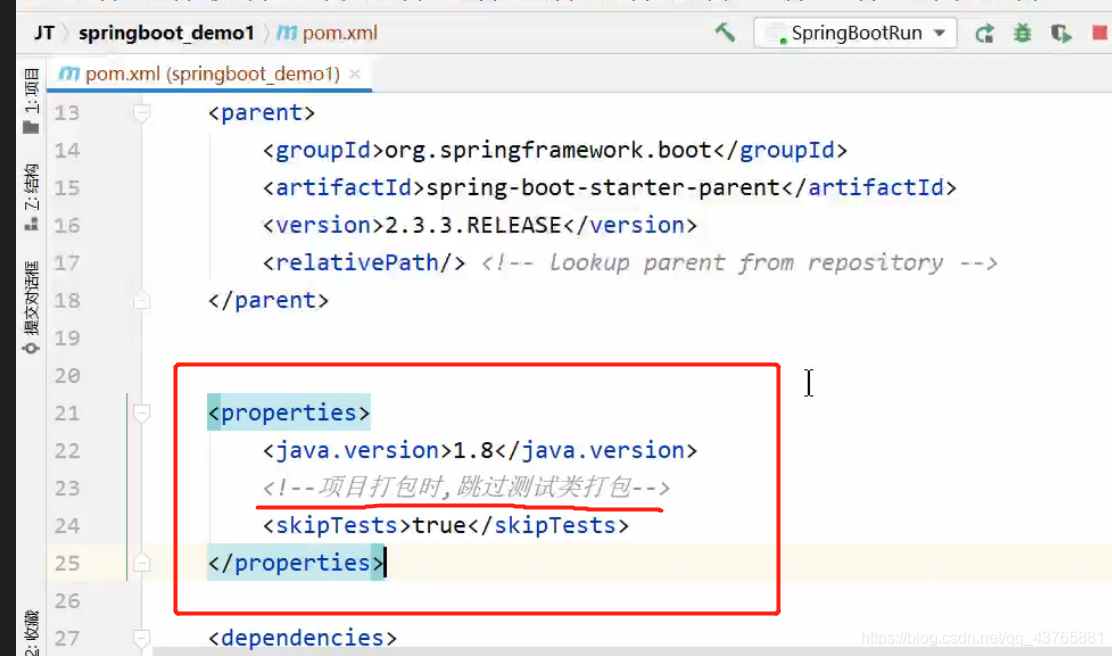Open the 2: Favorites tool window
Image resolution: width=1112 pixels, height=656 pixels.
(x=31, y=633)
